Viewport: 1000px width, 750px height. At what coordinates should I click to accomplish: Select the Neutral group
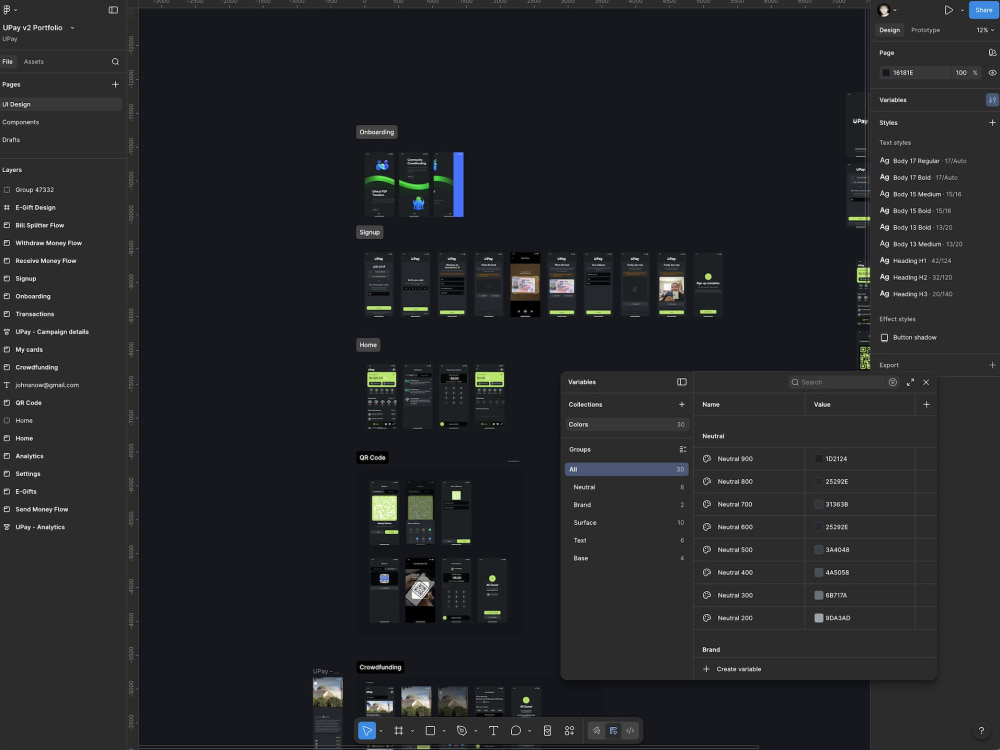pyautogui.click(x=626, y=487)
